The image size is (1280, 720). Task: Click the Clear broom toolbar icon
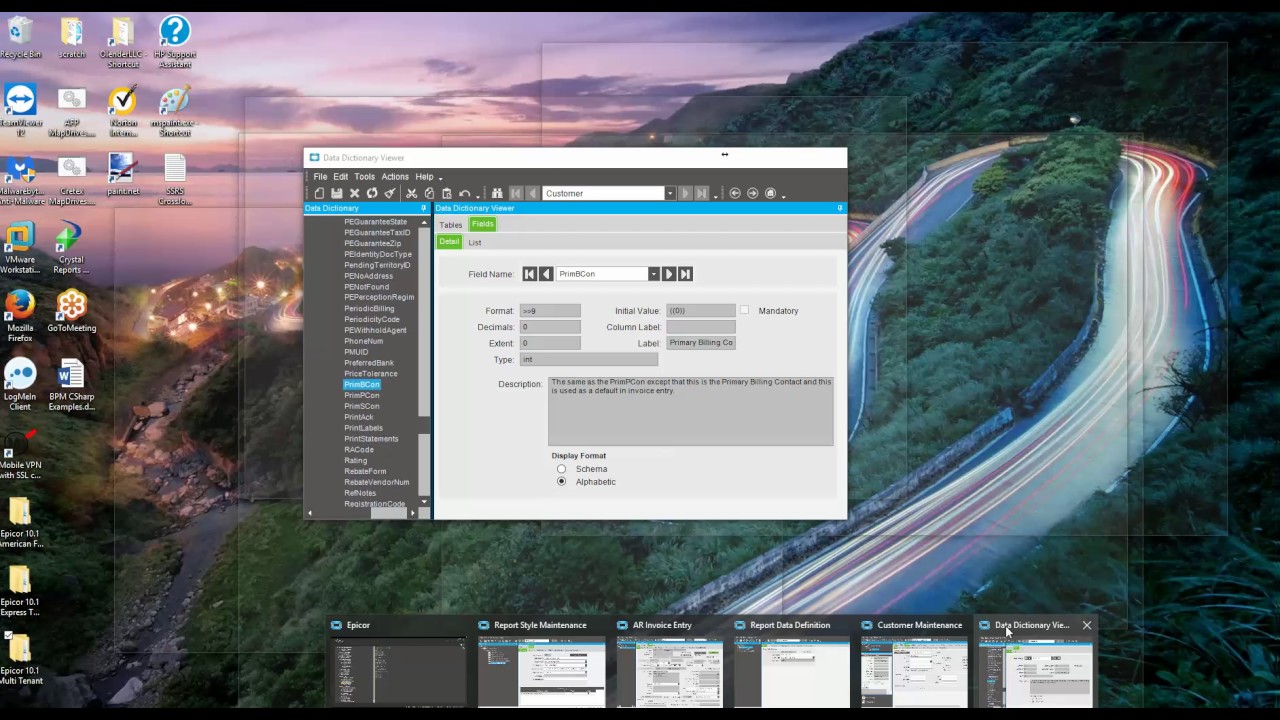[390, 193]
